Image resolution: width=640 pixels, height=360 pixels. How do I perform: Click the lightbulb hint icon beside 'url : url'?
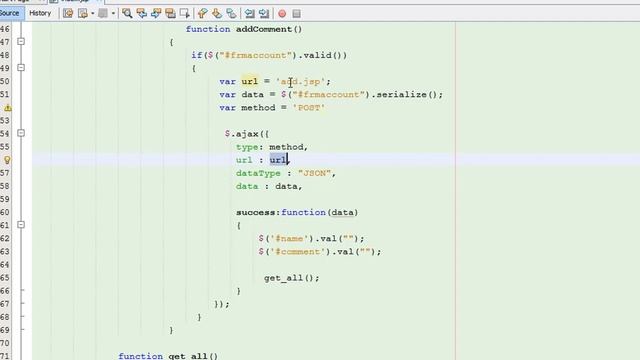click(7, 160)
